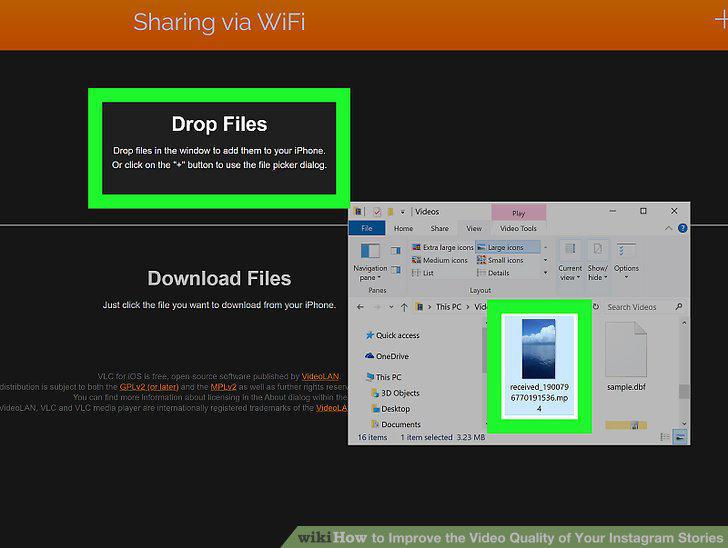The image size is (728, 548).
Task: Choose Small icons layout
Action: click(x=500, y=260)
